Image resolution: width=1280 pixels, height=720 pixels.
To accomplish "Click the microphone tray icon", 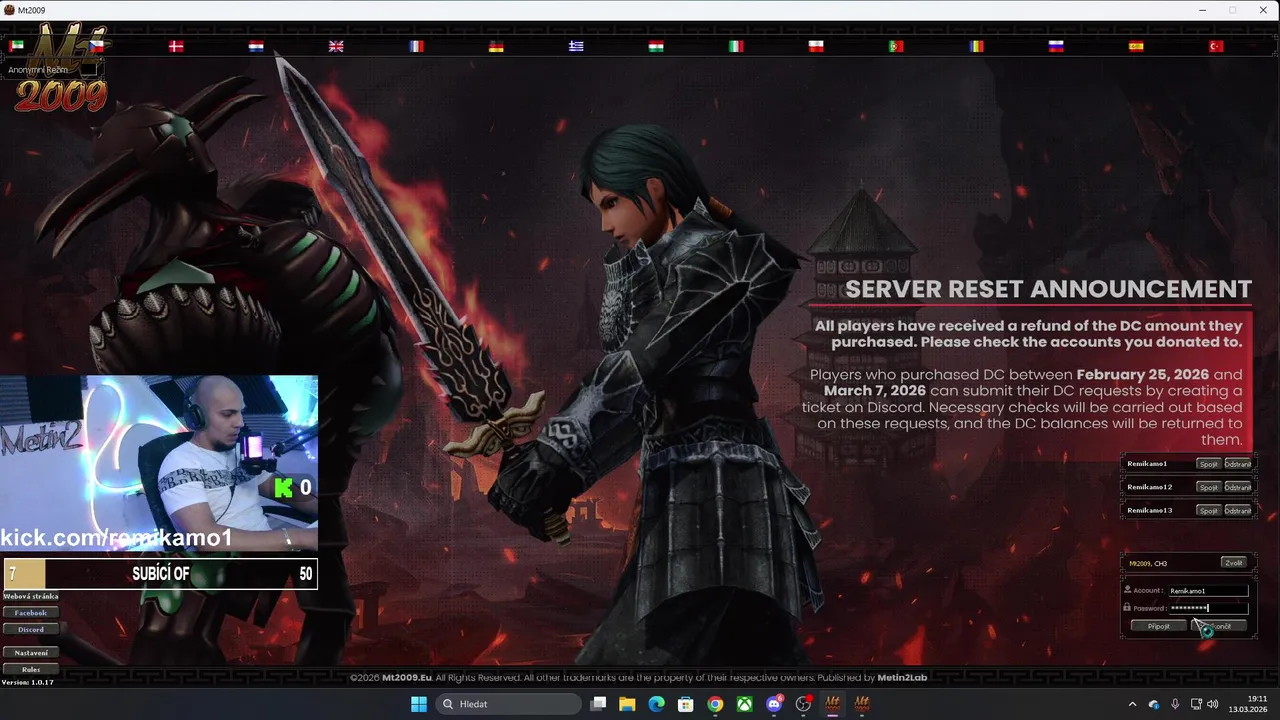I will point(1175,704).
